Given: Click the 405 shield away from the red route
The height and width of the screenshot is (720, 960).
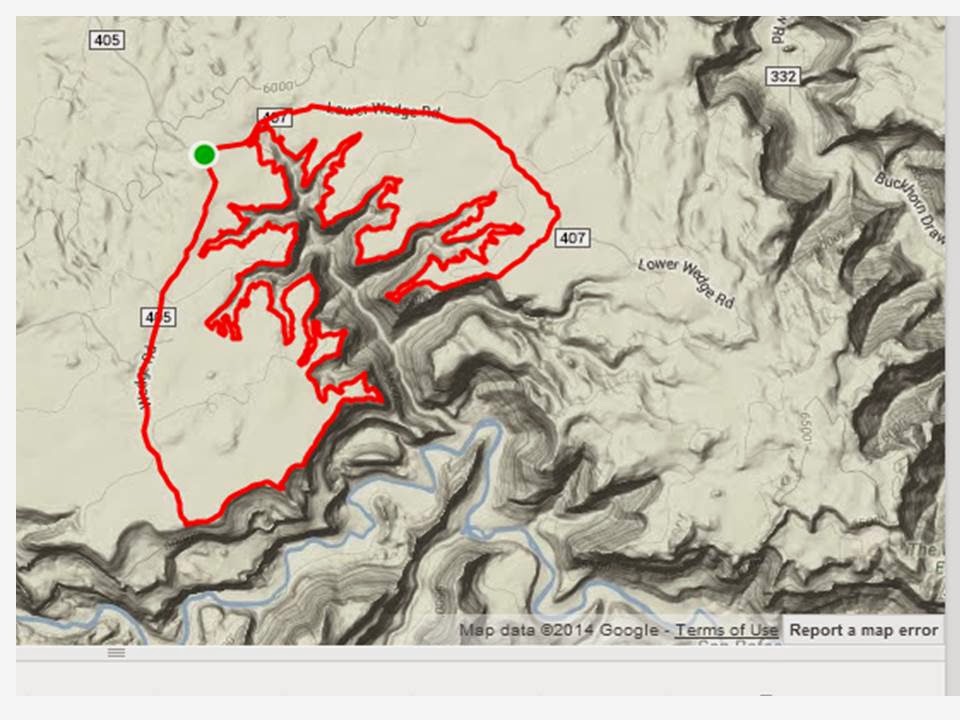Looking at the screenshot, I should click(108, 40).
